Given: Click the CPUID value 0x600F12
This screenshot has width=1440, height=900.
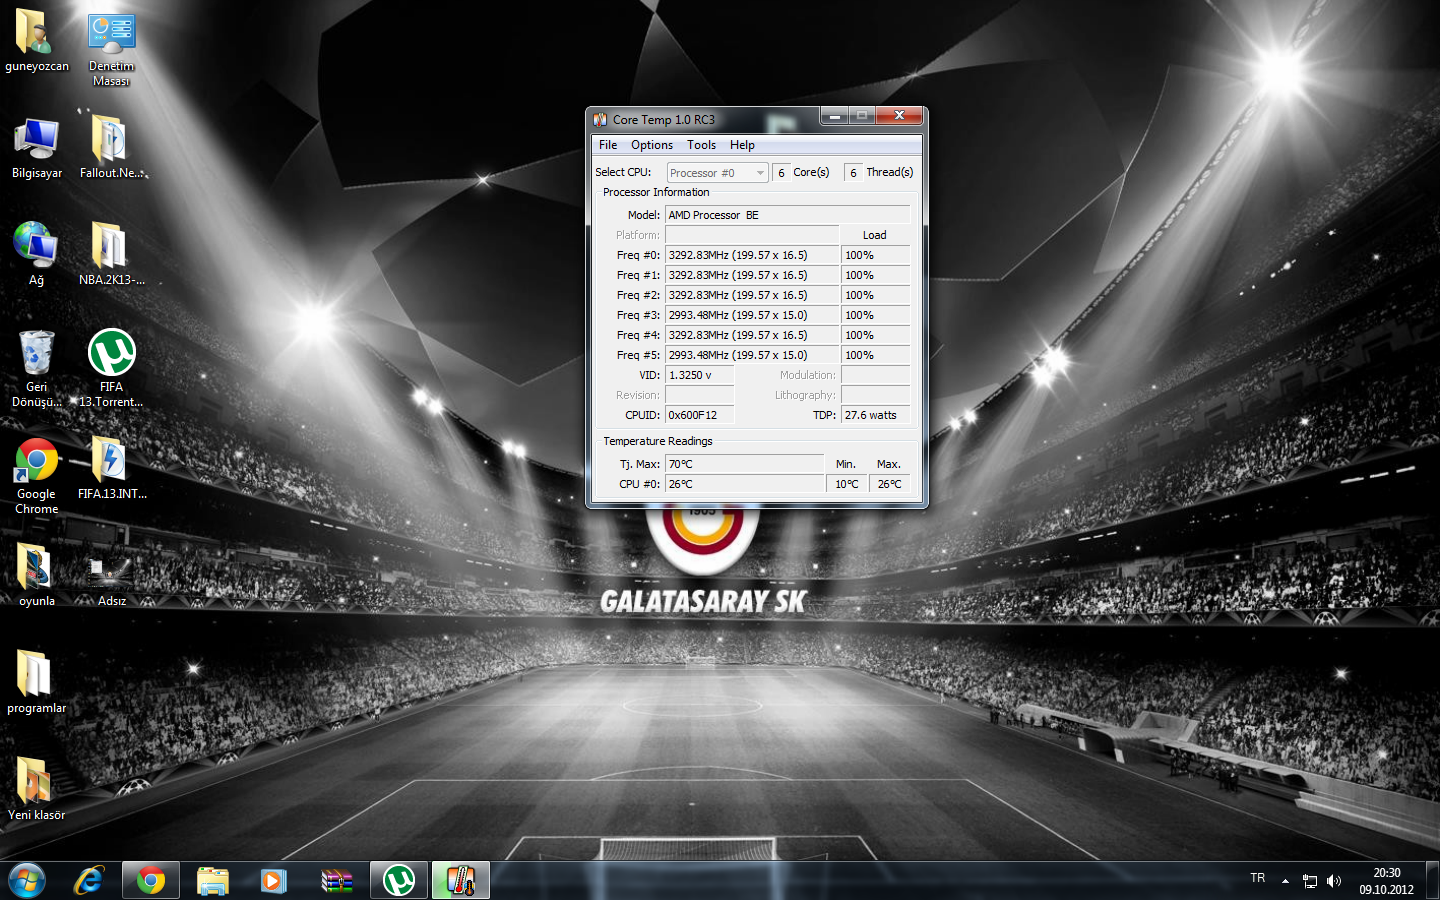Looking at the screenshot, I should coord(700,415).
